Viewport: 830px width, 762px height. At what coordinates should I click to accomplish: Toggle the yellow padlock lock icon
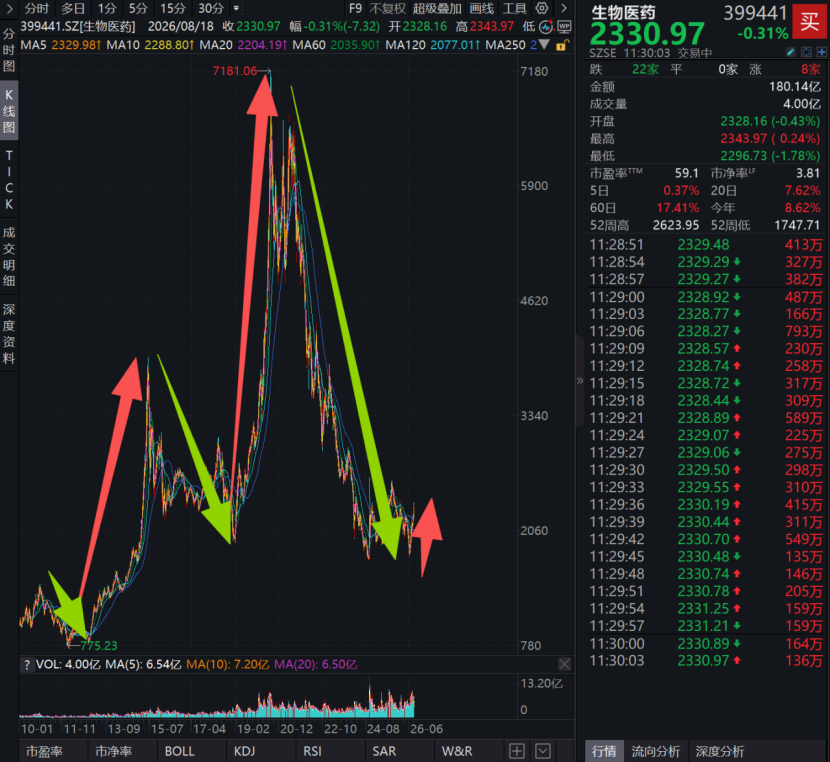pyautogui.click(x=562, y=46)
